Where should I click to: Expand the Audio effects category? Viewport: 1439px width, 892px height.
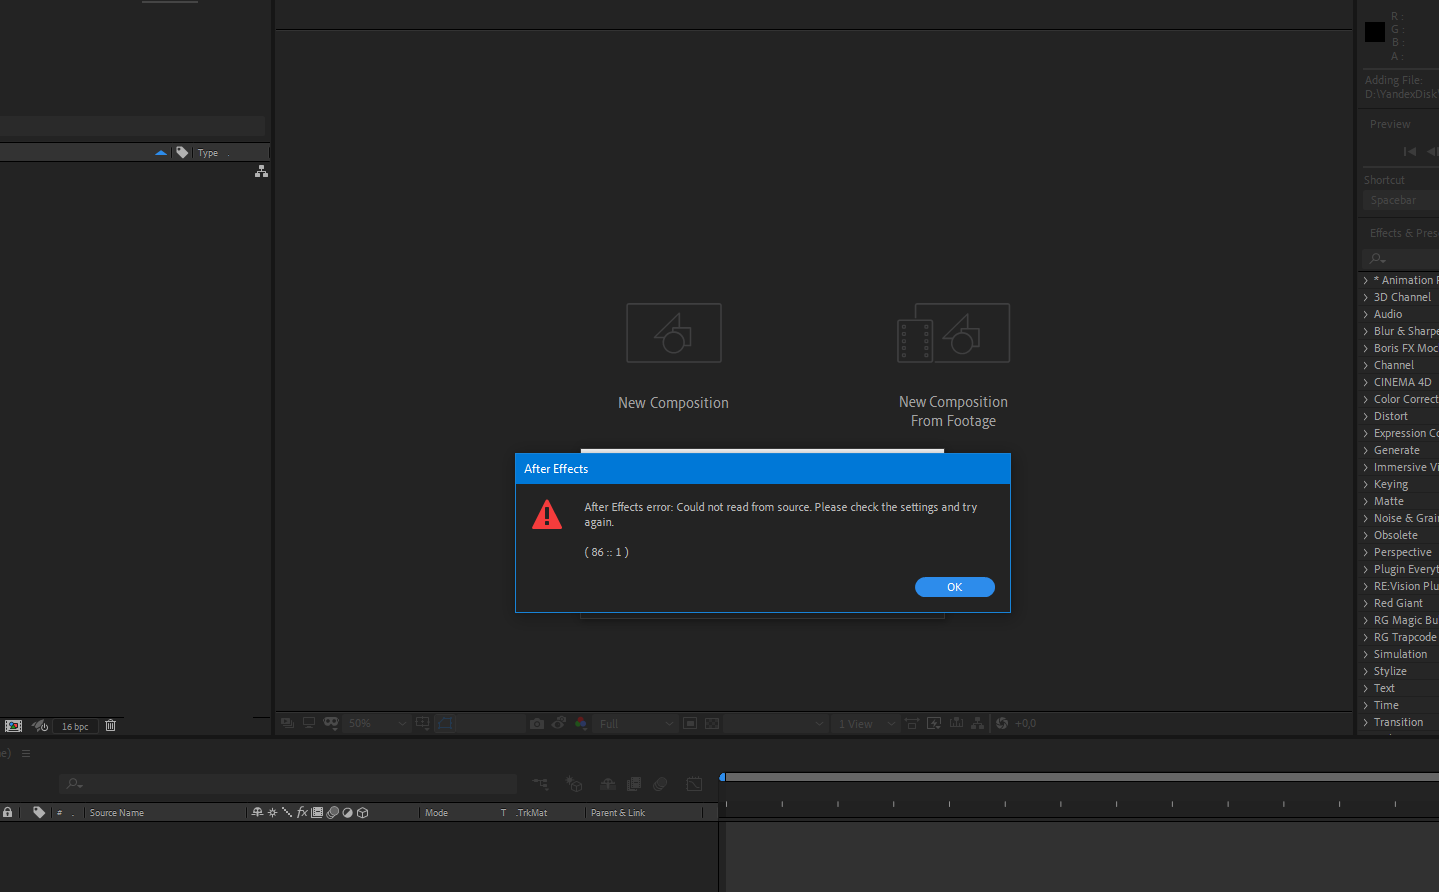point(1366,314)
